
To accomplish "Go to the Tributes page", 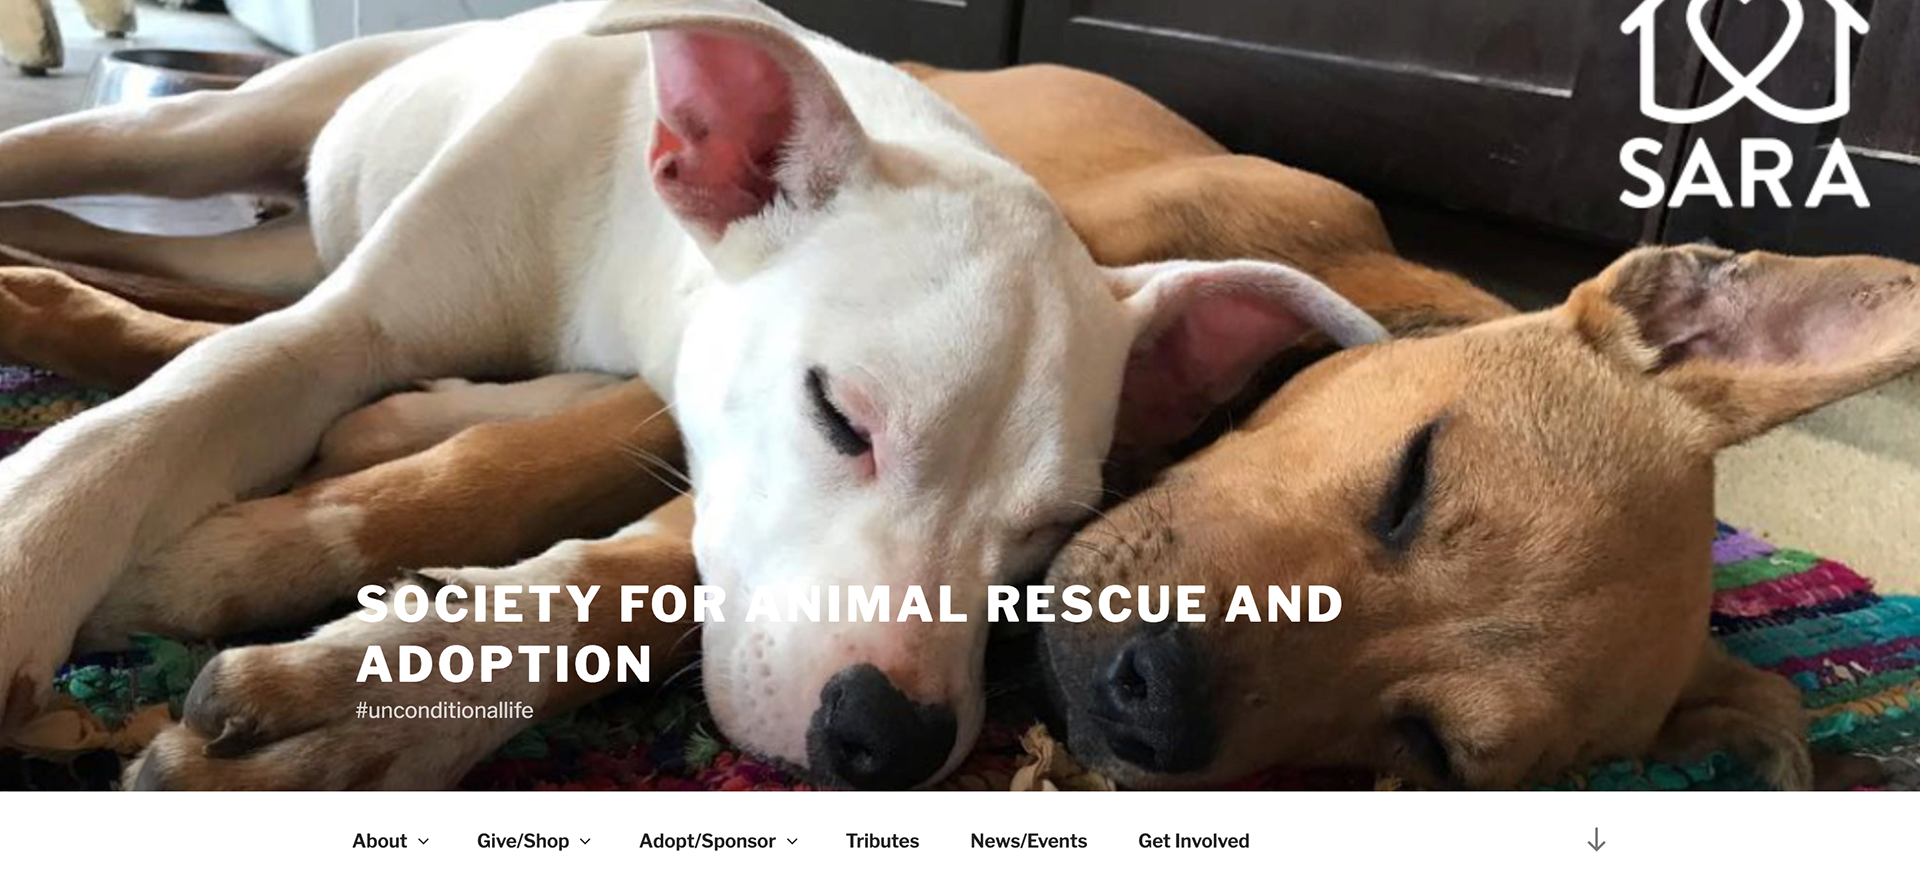I will point(882,841).
